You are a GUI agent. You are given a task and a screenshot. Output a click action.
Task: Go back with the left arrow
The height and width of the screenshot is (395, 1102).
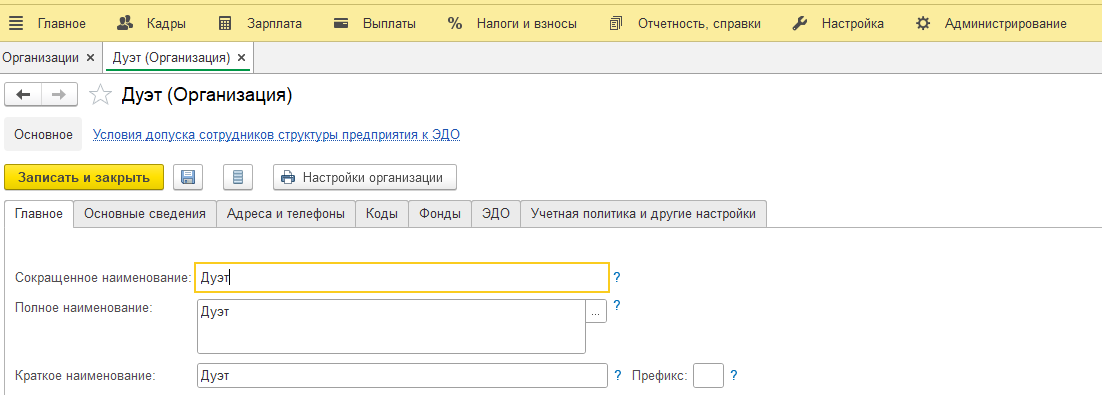(23, 95)
